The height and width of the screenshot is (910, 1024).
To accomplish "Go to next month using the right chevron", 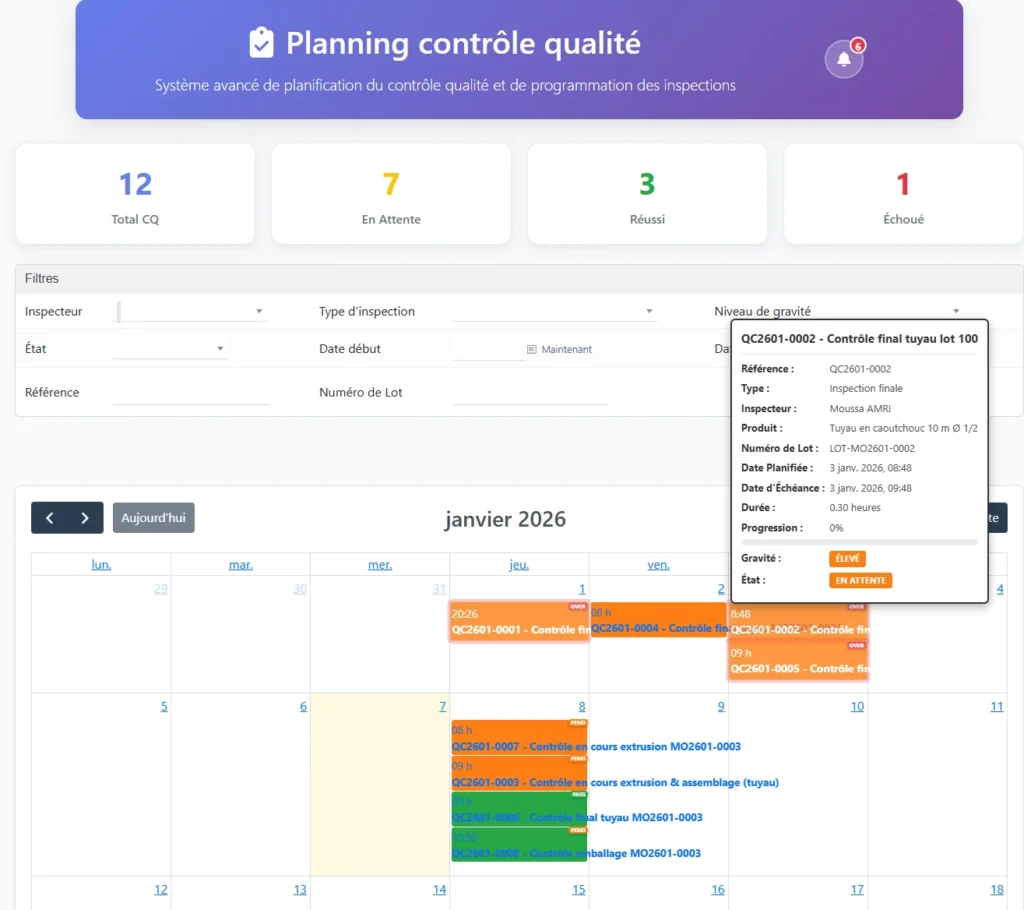I will pos(85,518).
